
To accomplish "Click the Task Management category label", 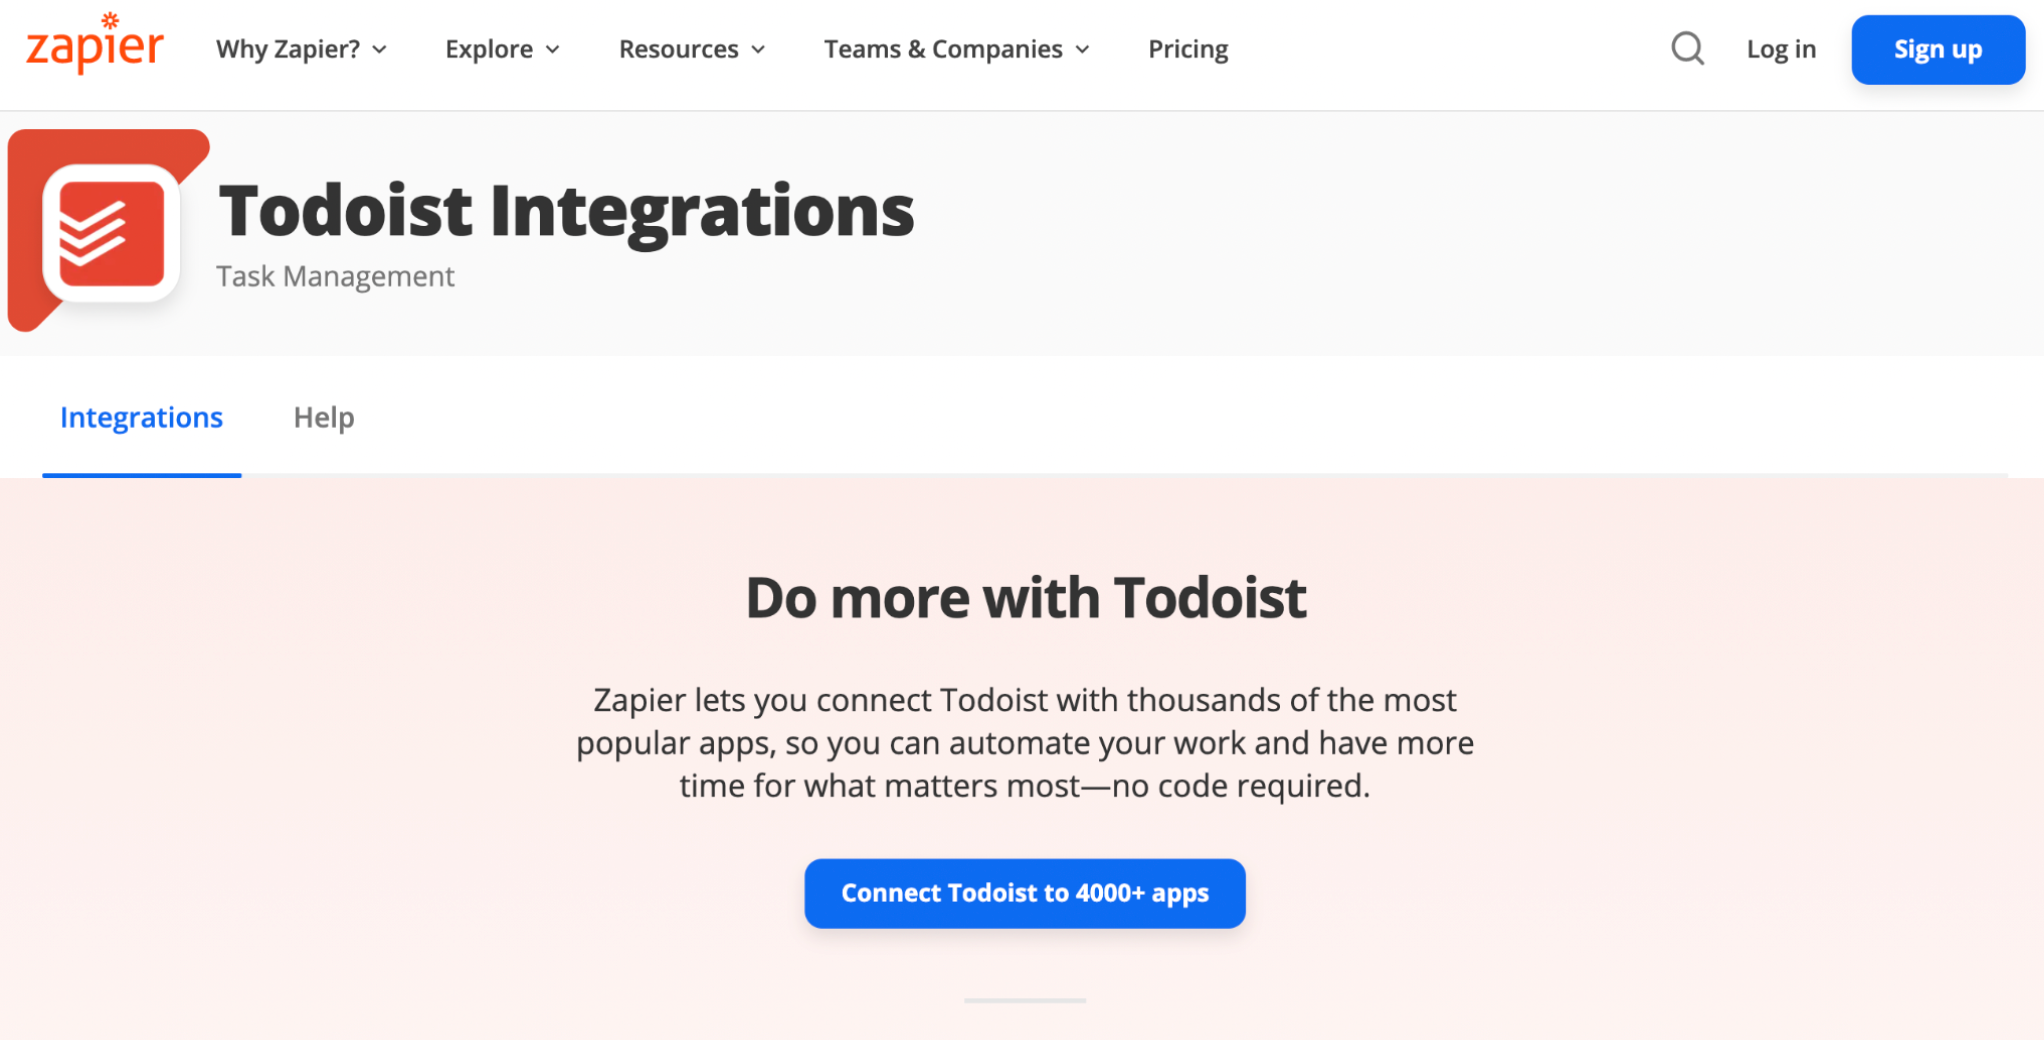I will 335,276.
